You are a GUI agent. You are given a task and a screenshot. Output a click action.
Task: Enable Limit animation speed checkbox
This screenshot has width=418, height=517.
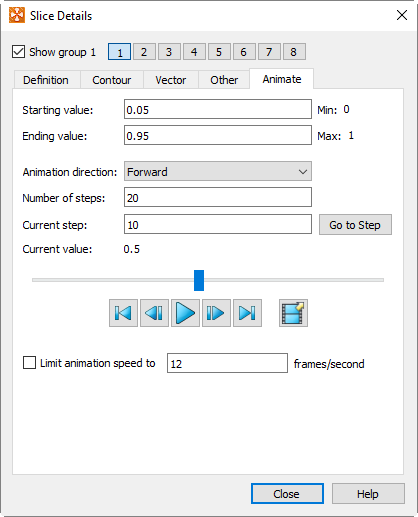(29, 363)
